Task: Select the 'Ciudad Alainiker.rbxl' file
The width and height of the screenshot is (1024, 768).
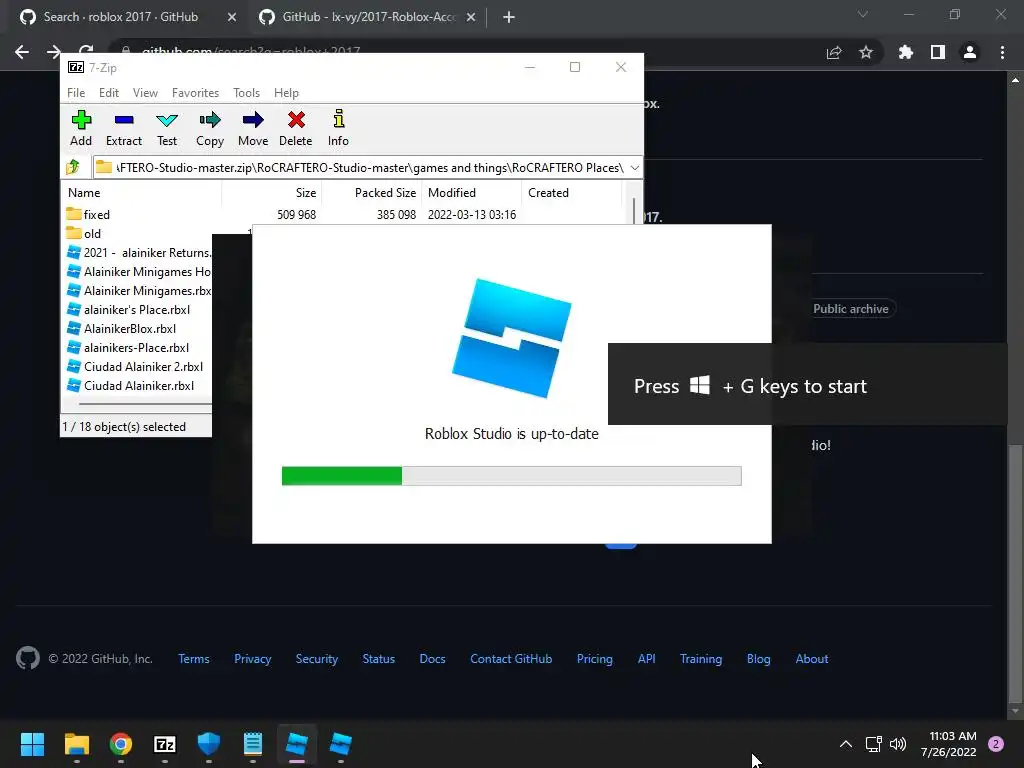Action: pos(131,385)
